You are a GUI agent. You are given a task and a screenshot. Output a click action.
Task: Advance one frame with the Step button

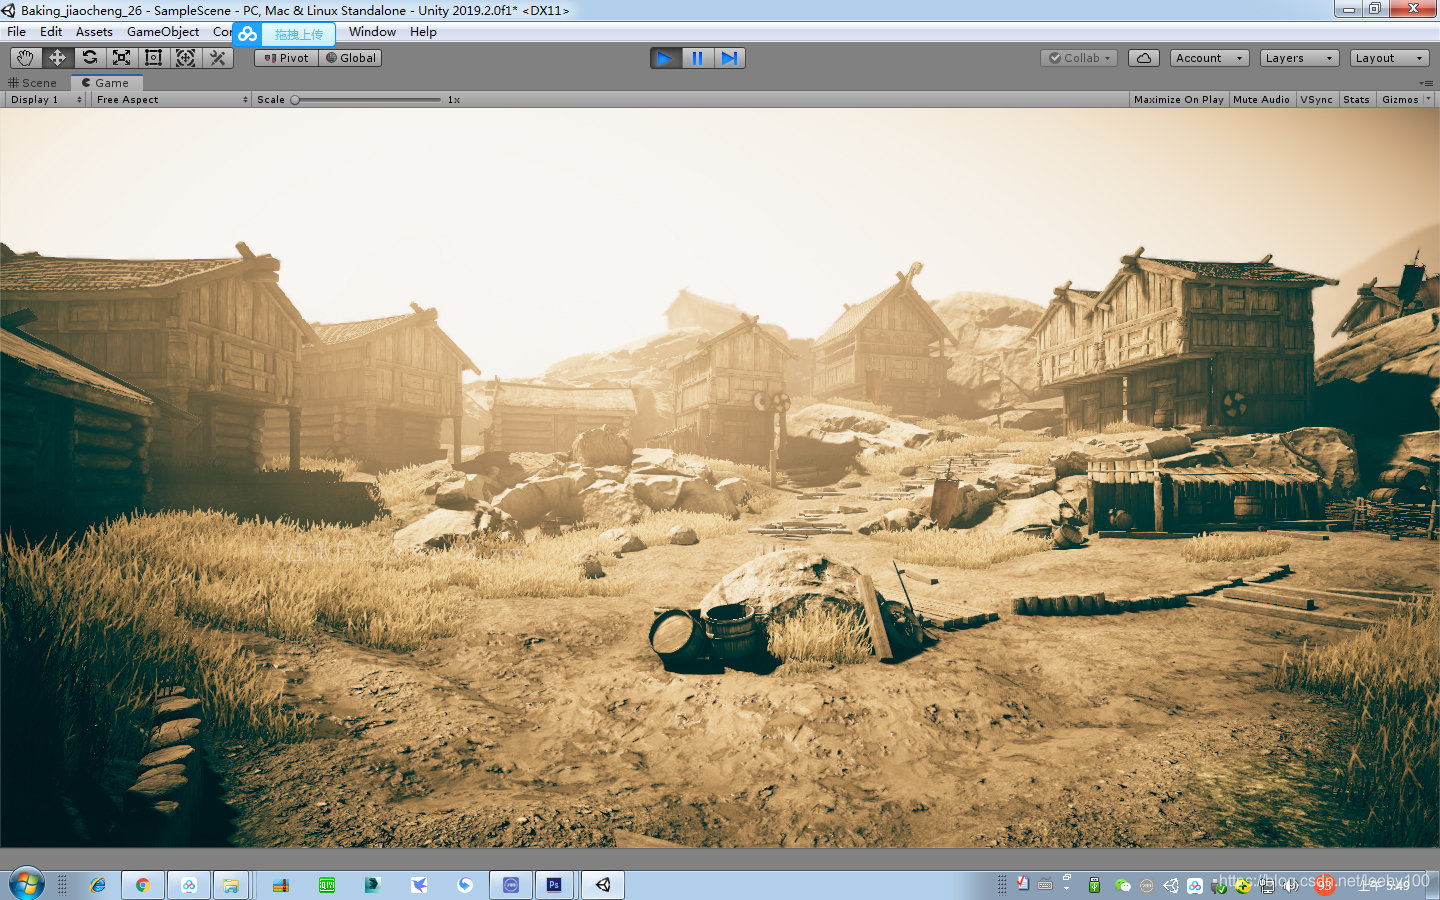[x=729, y=58]
